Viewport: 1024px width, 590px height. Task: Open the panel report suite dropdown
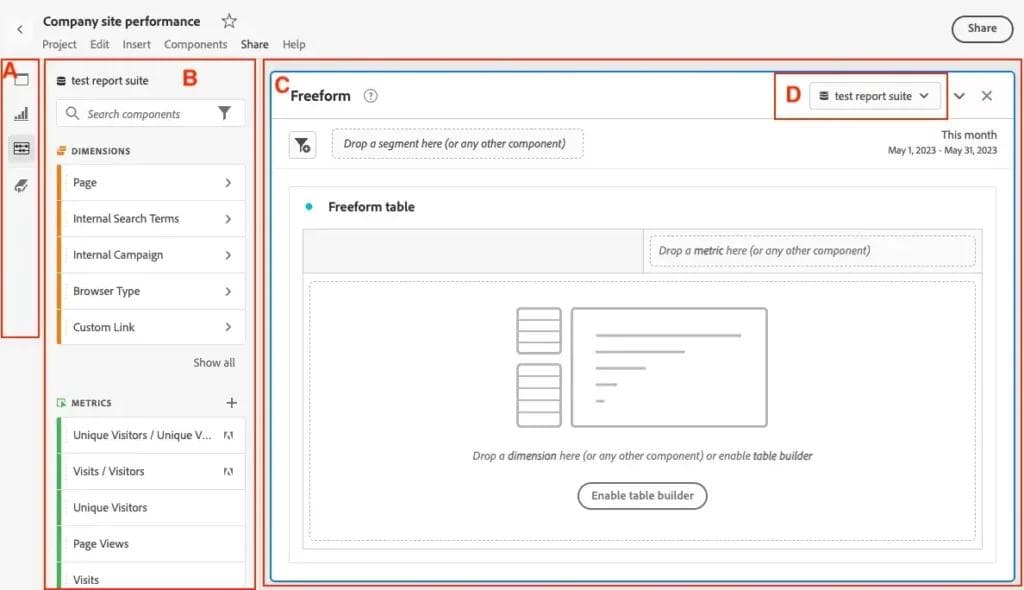point(874,96)
